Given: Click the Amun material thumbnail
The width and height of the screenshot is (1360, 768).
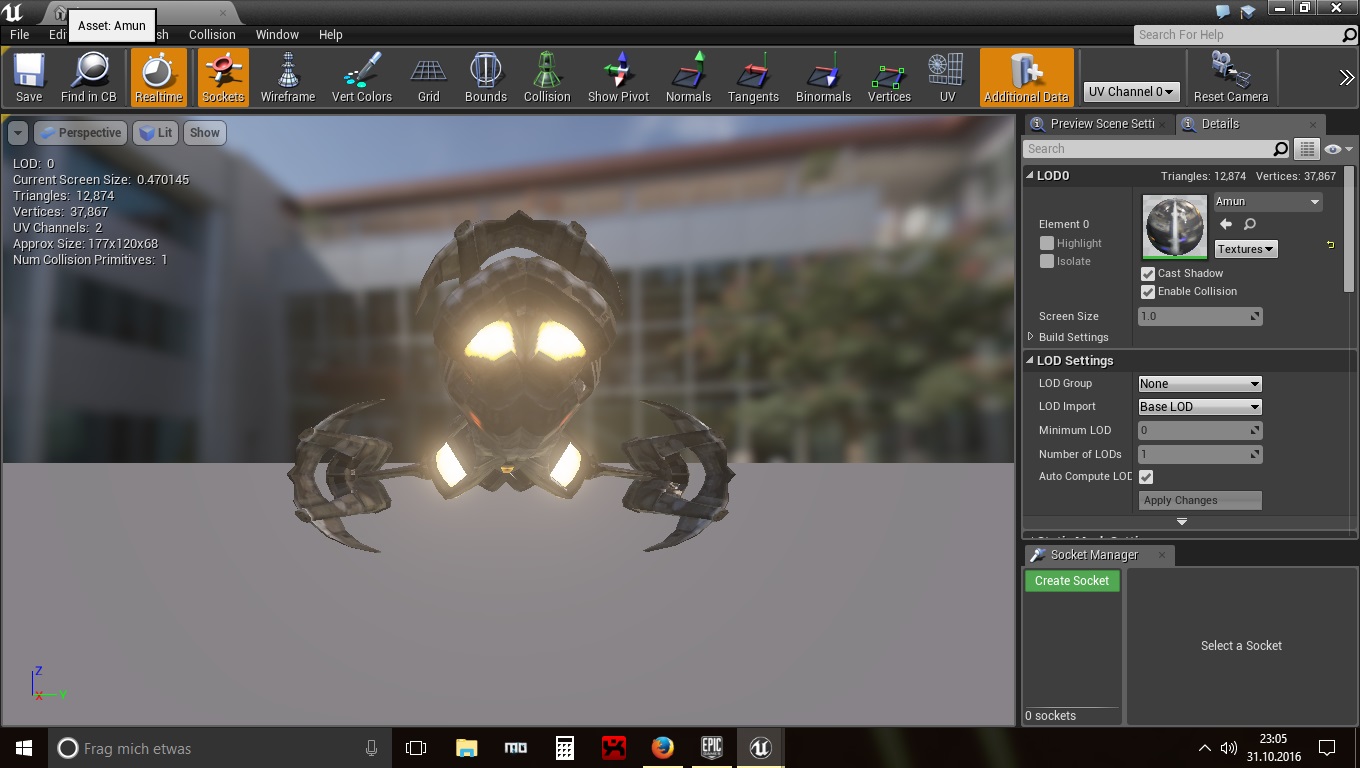Looking at the screenshot, I should 1175,227.
